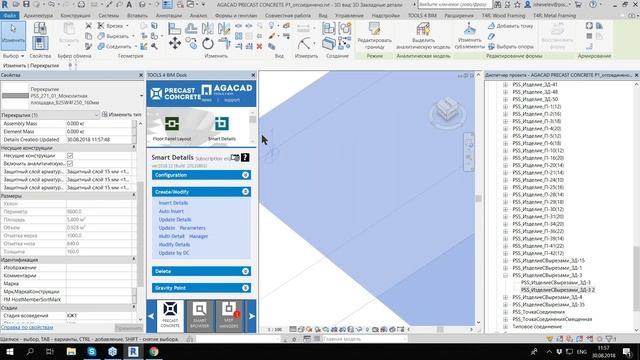Click the Insert Details link
Viewport: 640px width, 360px height.
pyautogui.click(x=173, y=203)
